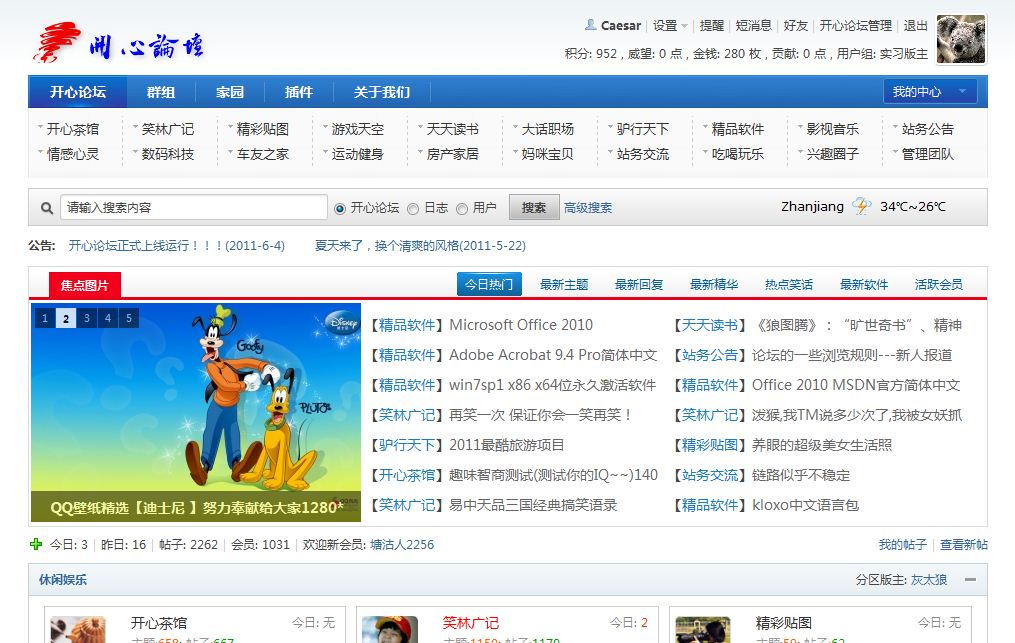The width and height of the screenshot is (1015, 643).
Task: Click the weather storm icon
Action: (x=862, y=206)
